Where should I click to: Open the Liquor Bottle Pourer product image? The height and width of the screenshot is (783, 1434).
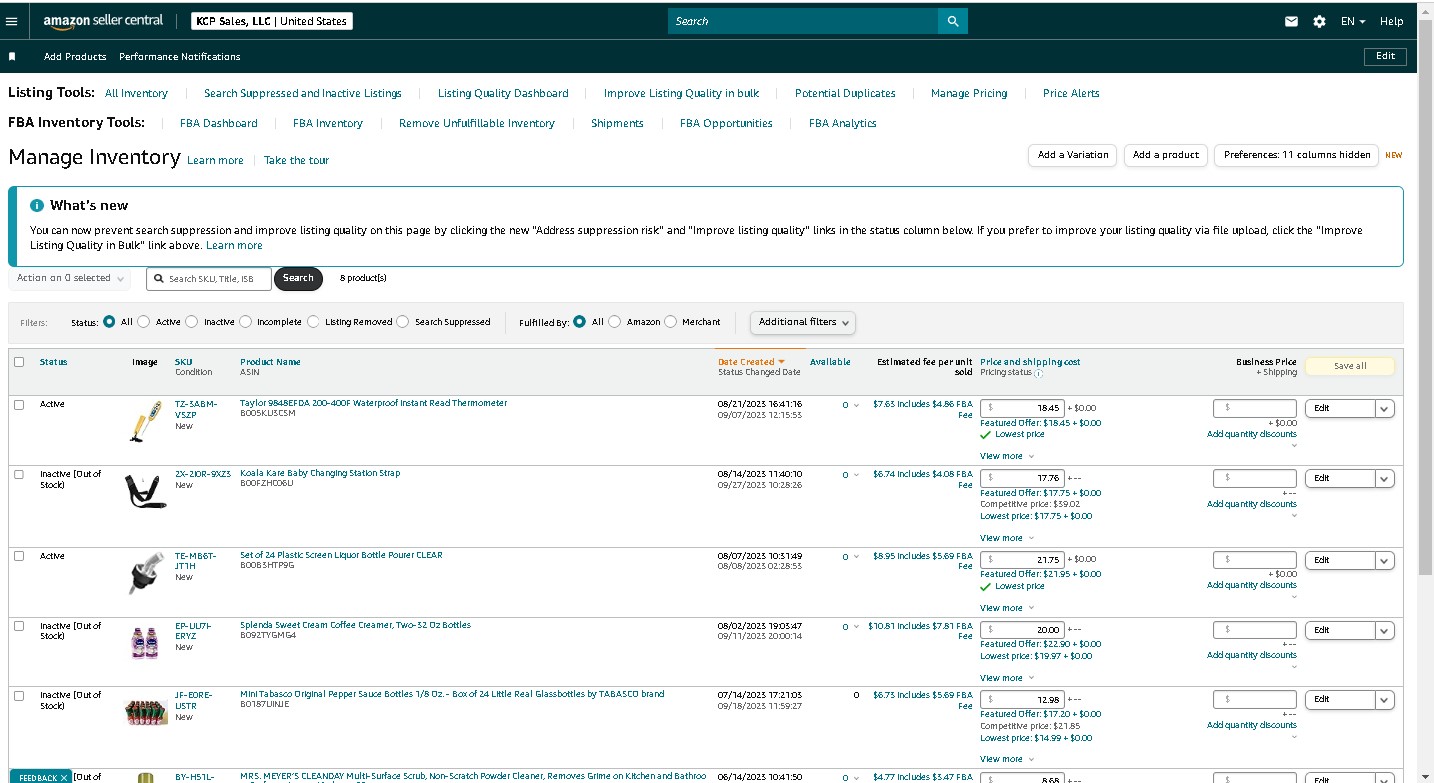(144, 571)
